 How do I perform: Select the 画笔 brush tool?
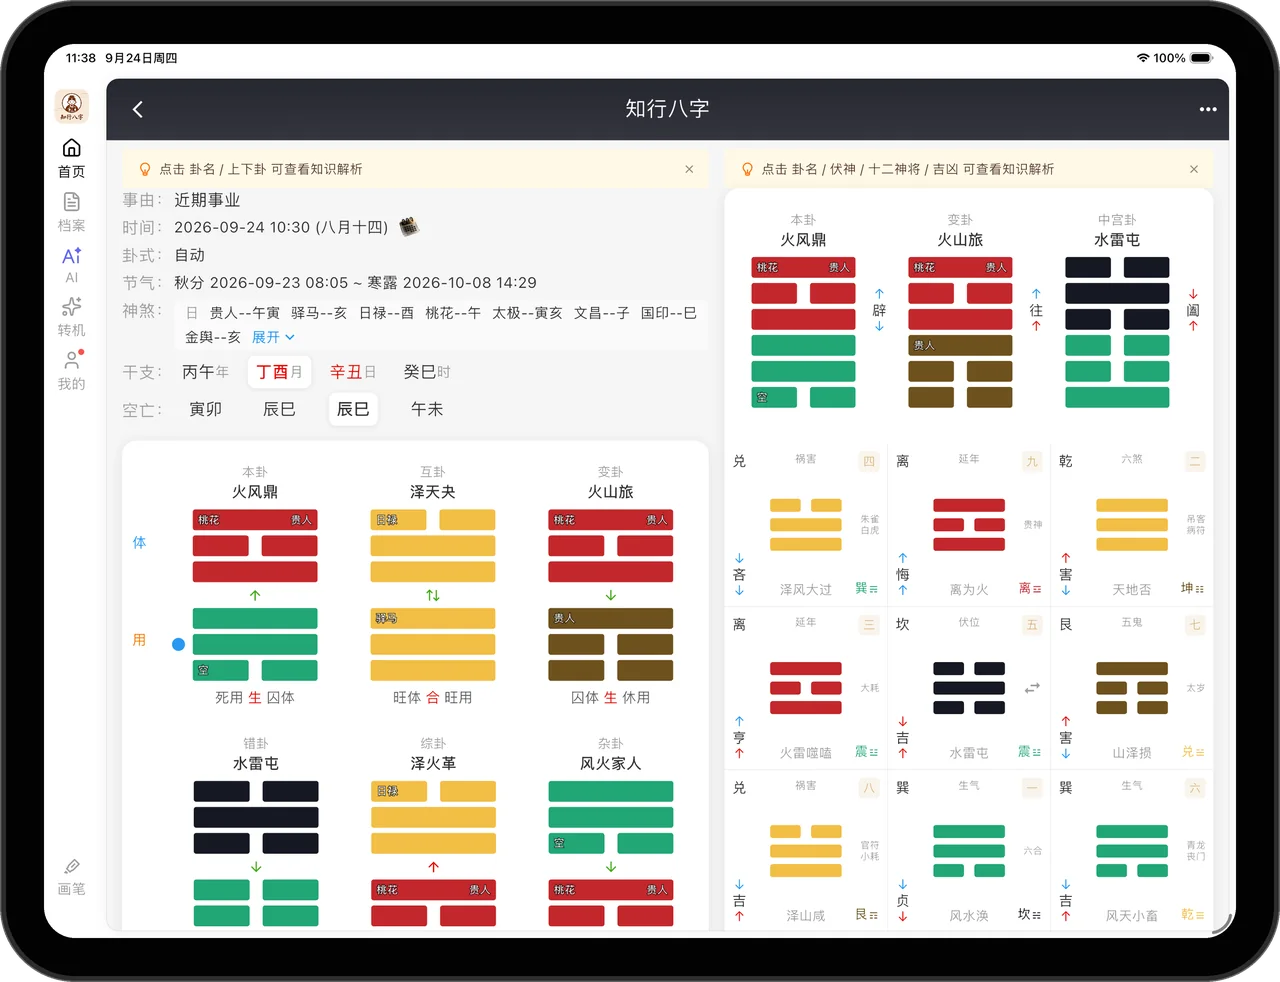71,876
